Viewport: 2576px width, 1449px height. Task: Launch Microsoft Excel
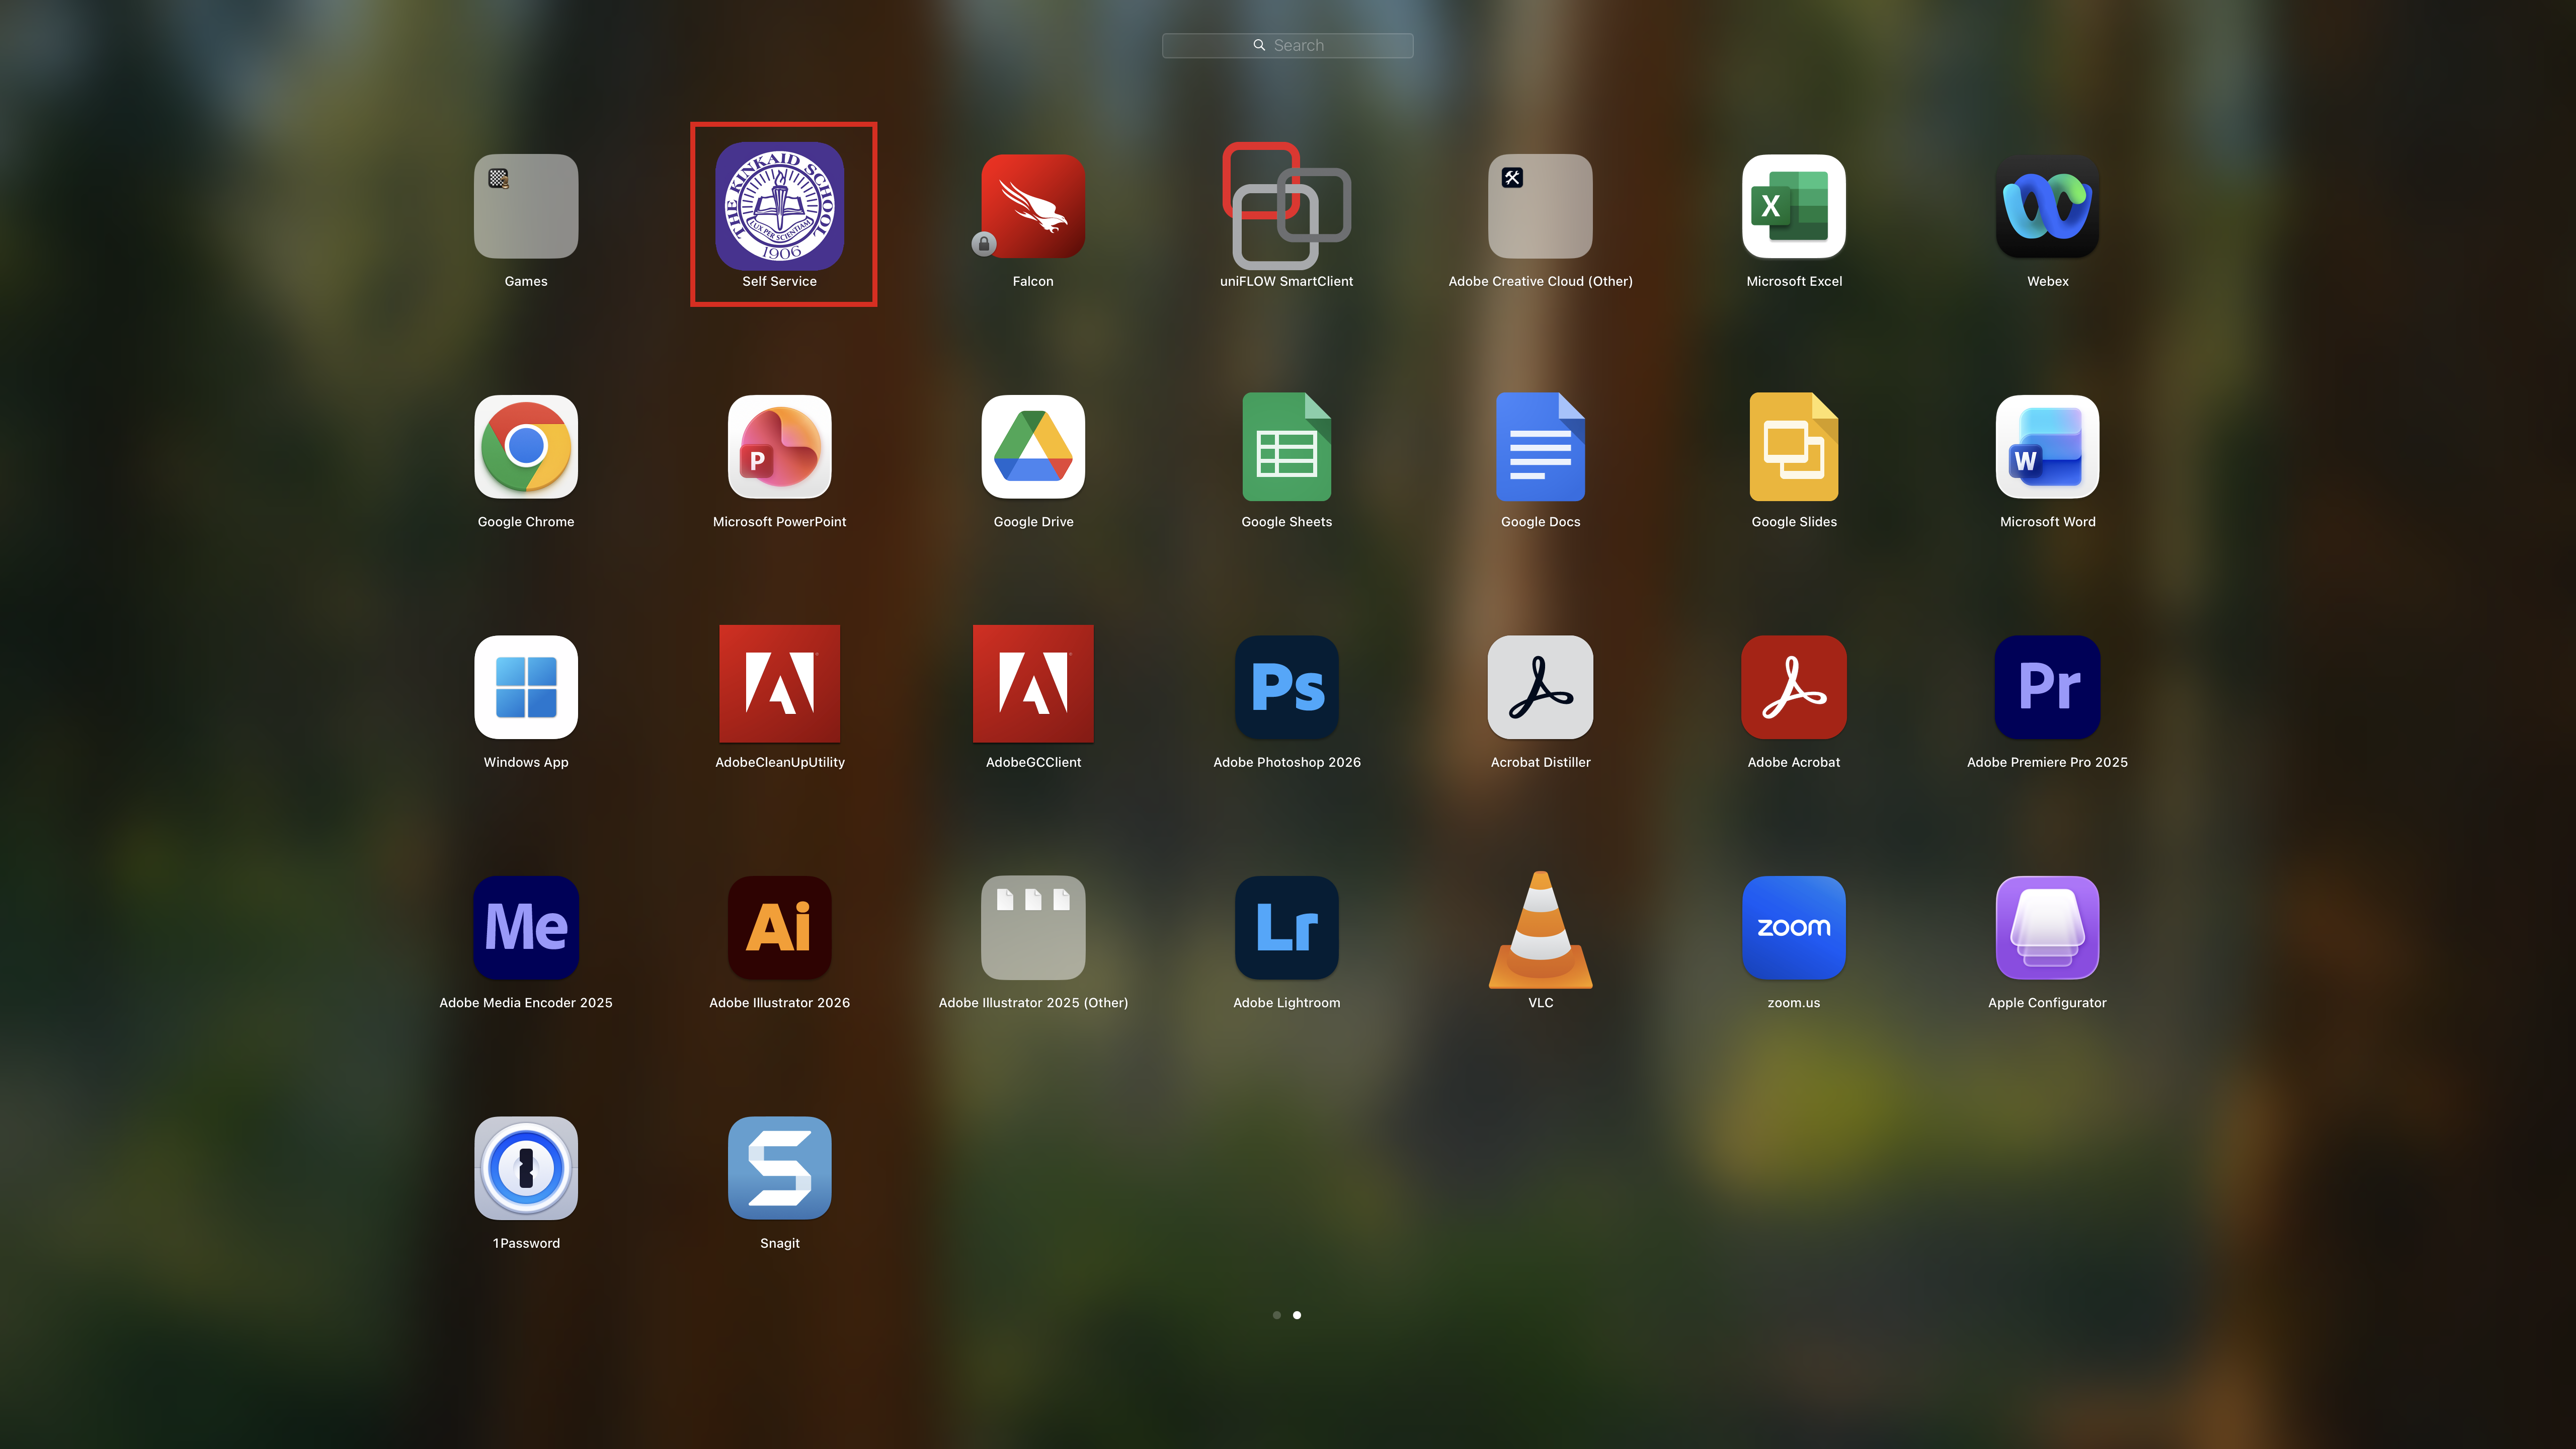coord(1793,206)
